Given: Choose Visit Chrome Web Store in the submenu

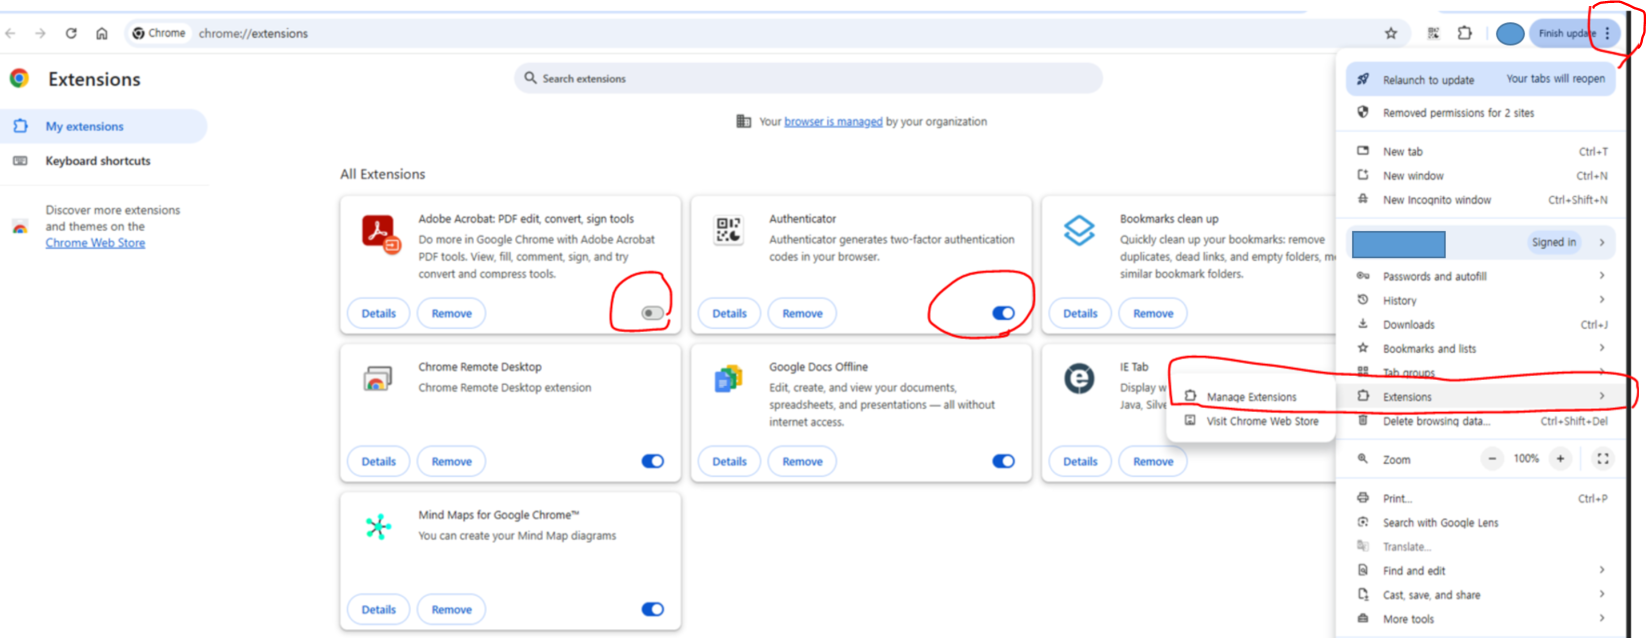Looking at the screenshot, I should 1251,421.
